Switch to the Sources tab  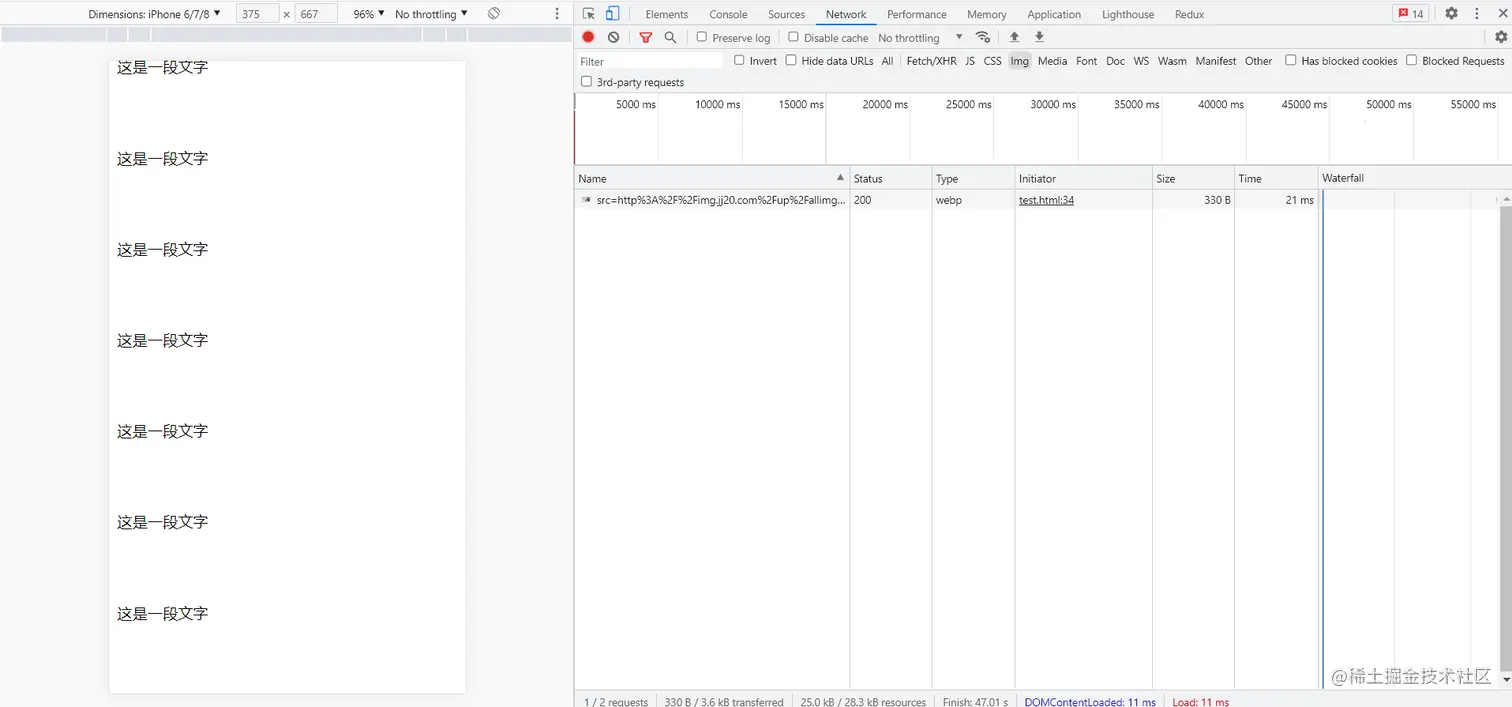pyautogui.click(x=786, y=14)
